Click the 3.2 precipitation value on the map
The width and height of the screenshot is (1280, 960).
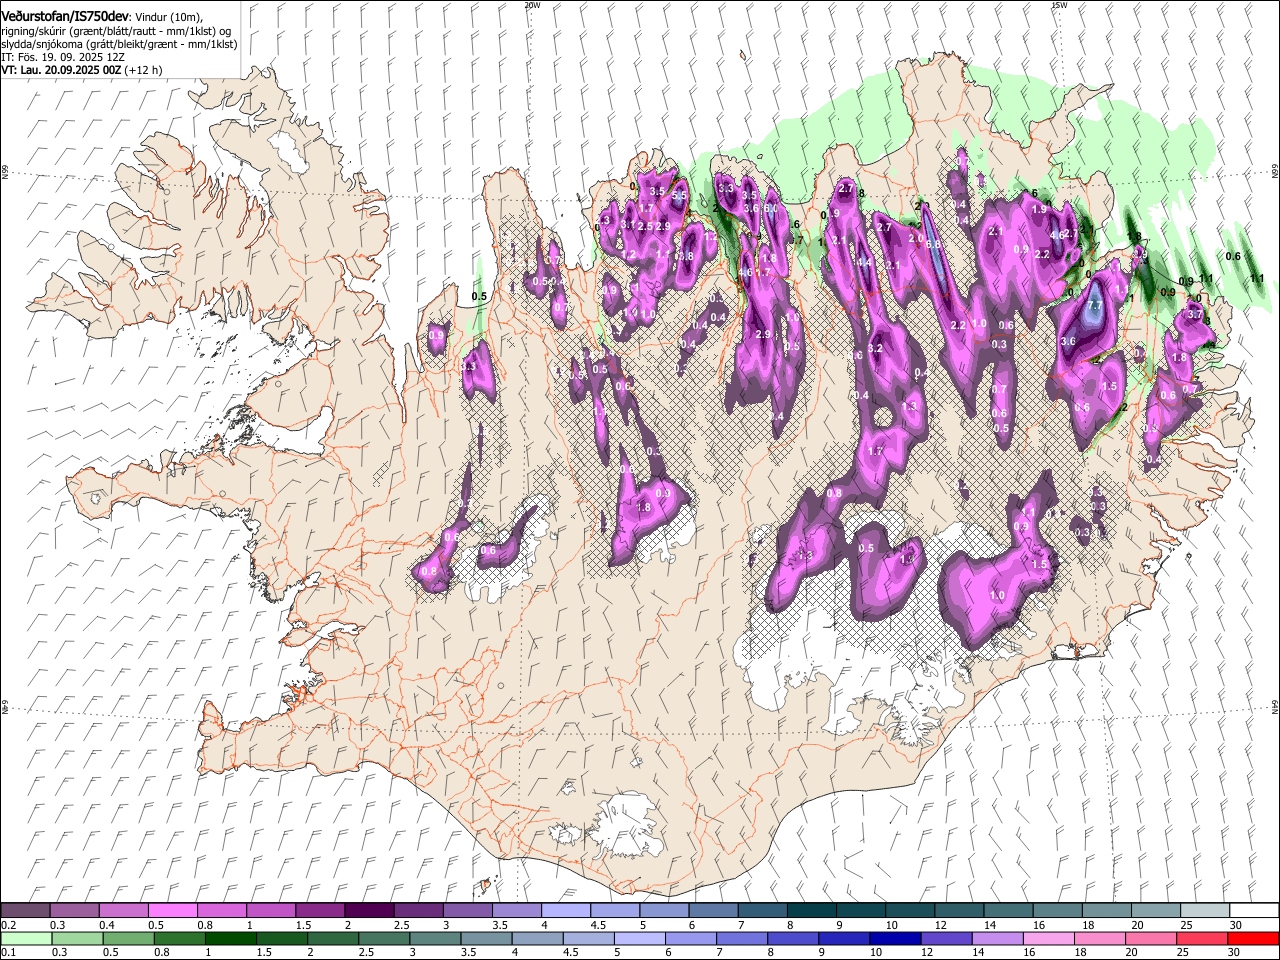pyautogui.click(x=875, y=348)
